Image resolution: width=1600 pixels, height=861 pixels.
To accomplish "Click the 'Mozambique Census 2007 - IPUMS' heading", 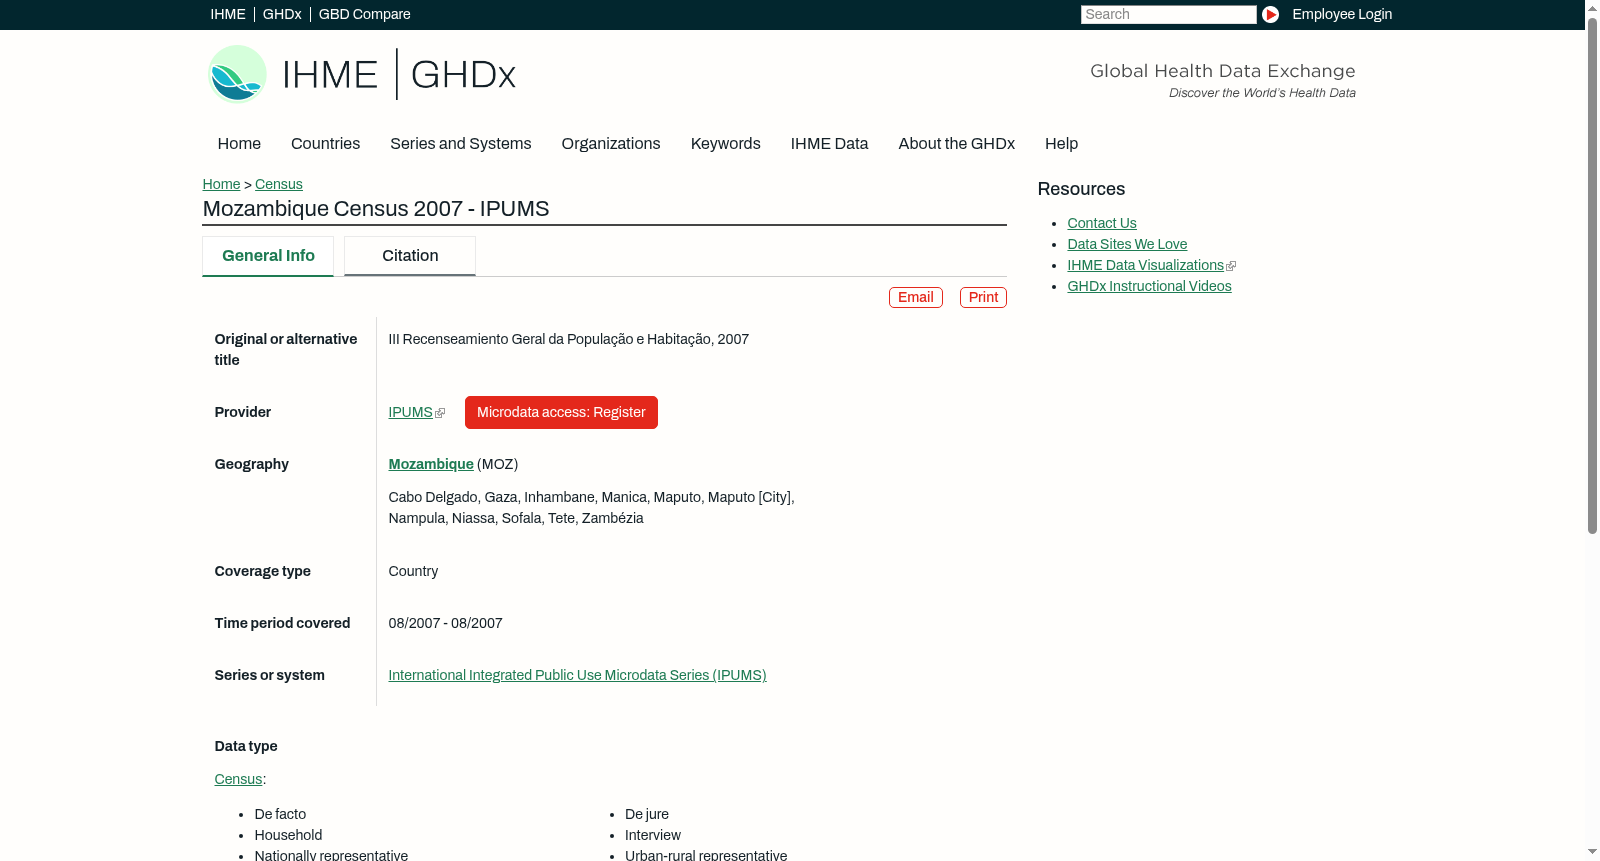I will [376, 209].
